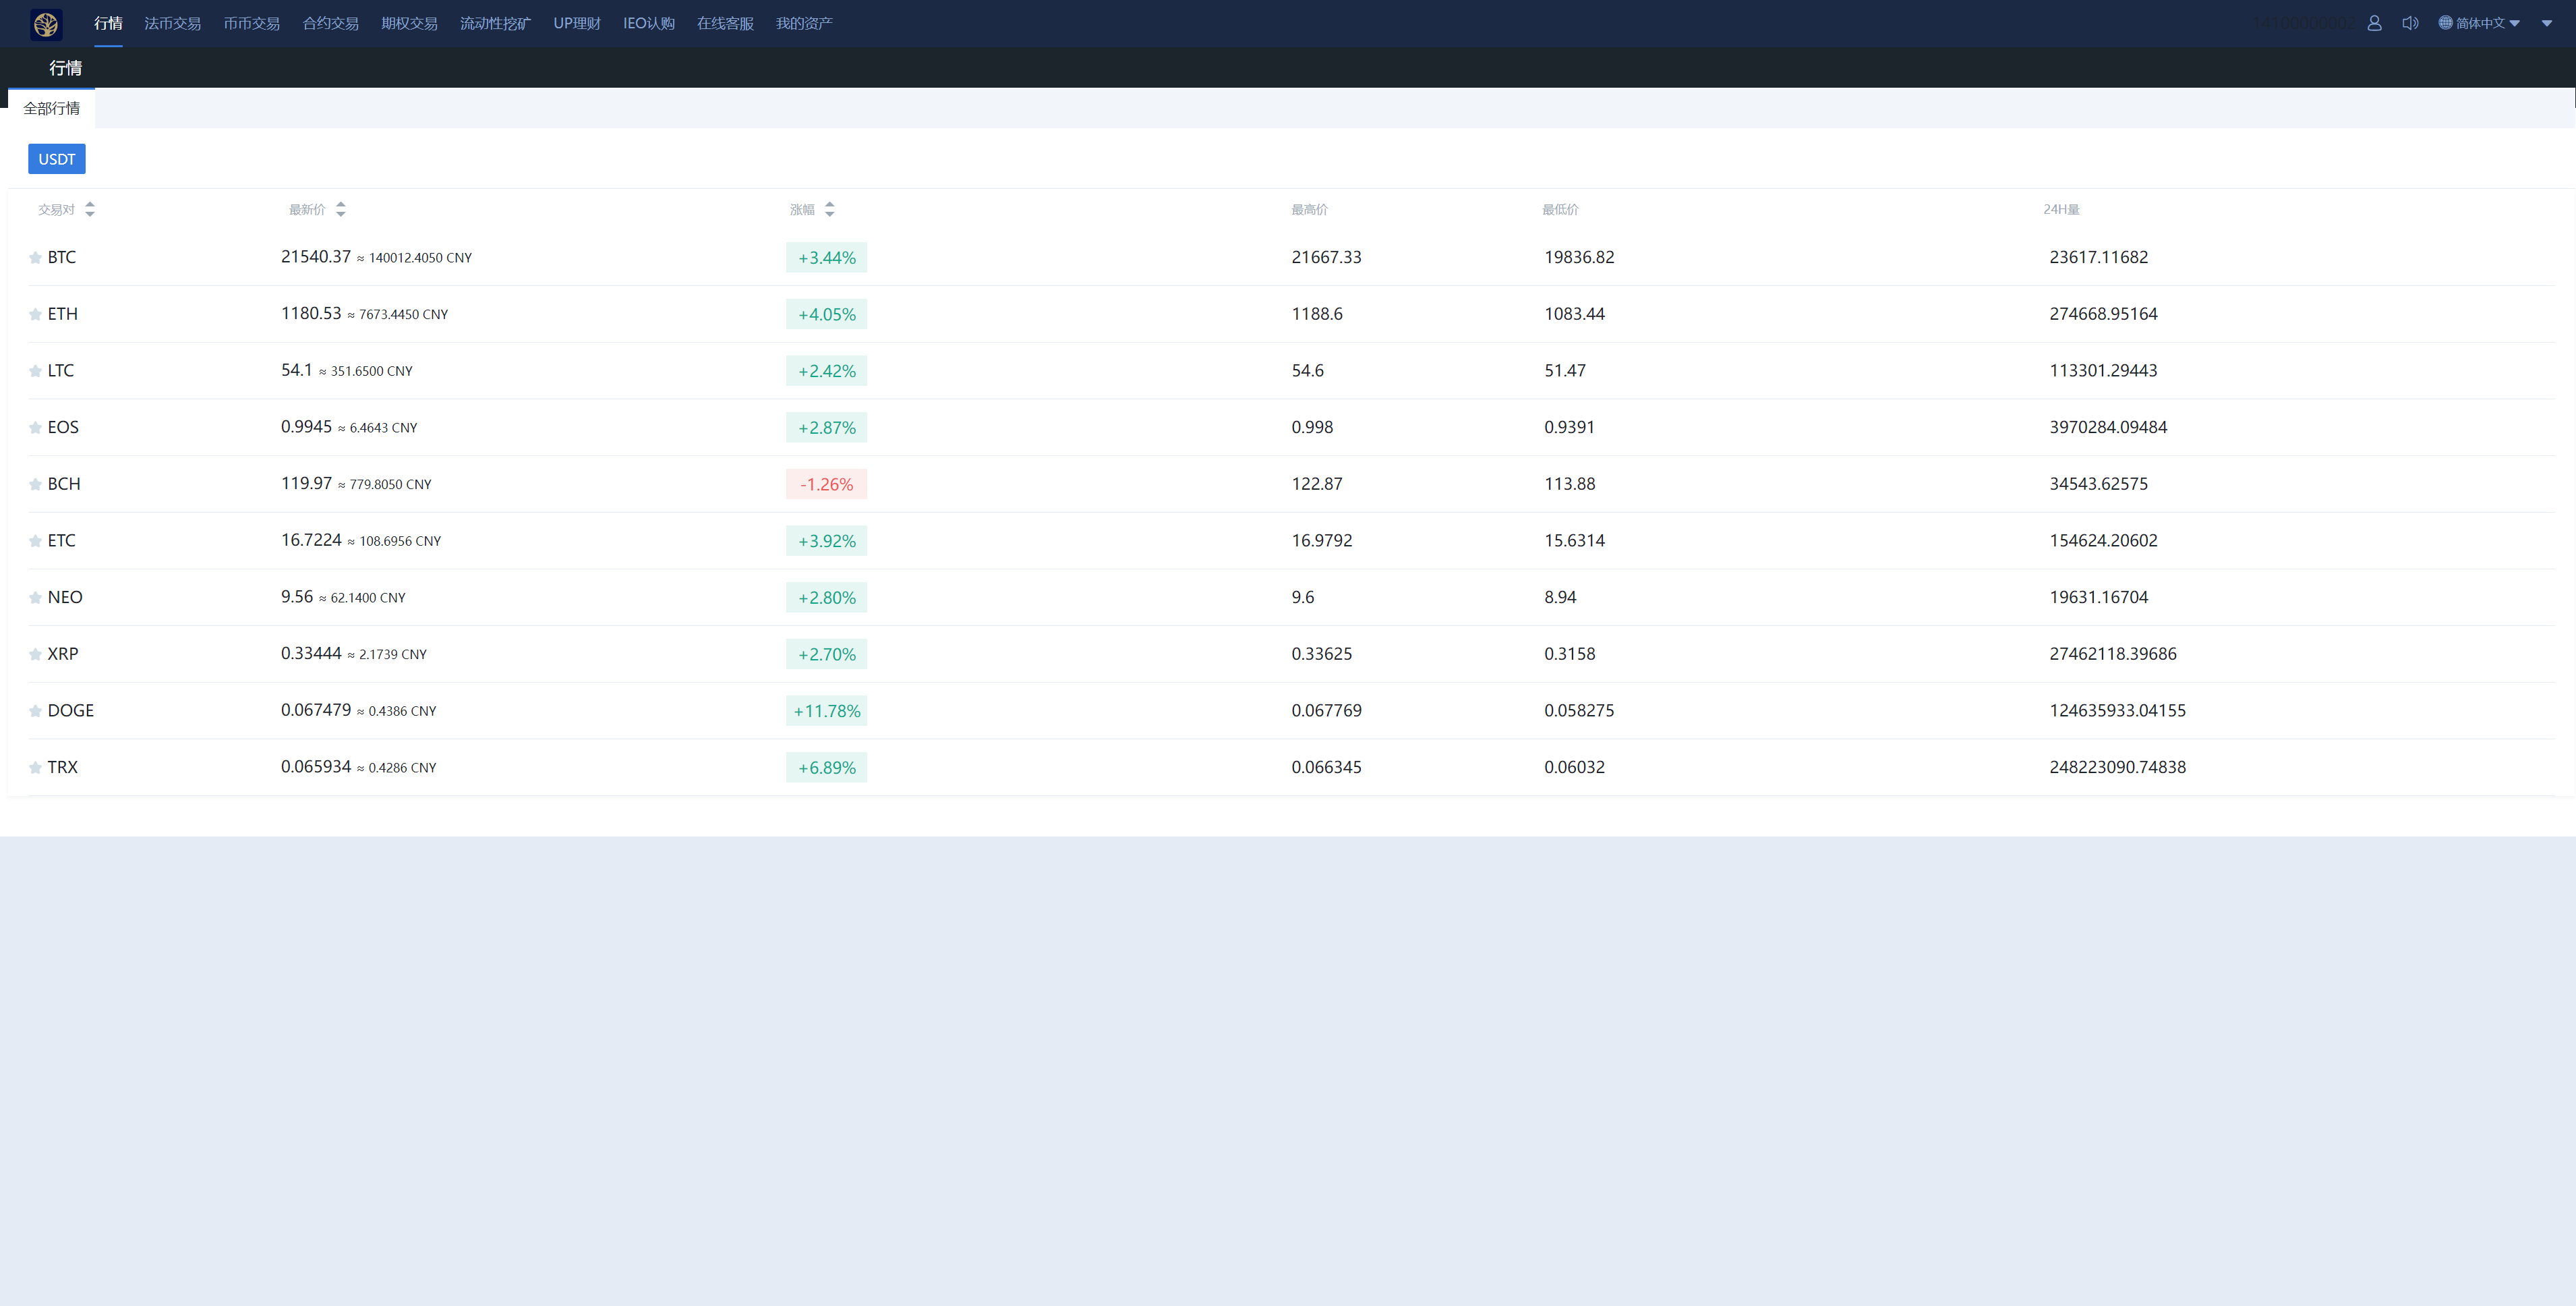Click the TRX favorite star icon
The image size is (2576, 1306).
35,768
